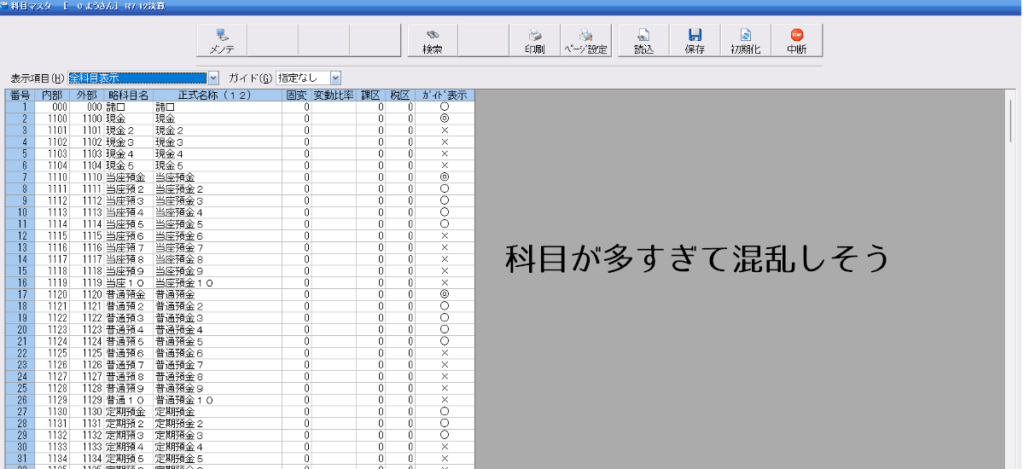
Task: Expand the 表示項目 dropdown list
Action: click(213, 78)
